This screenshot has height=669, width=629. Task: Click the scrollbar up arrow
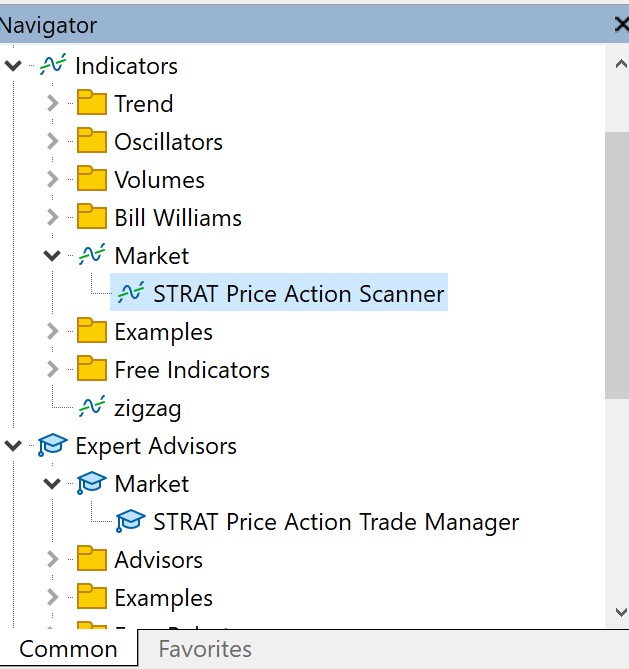(618, 62)
